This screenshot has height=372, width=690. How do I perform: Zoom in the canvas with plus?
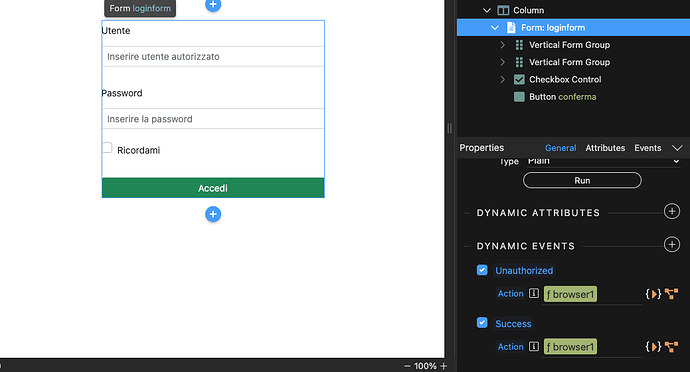(444, 366)
